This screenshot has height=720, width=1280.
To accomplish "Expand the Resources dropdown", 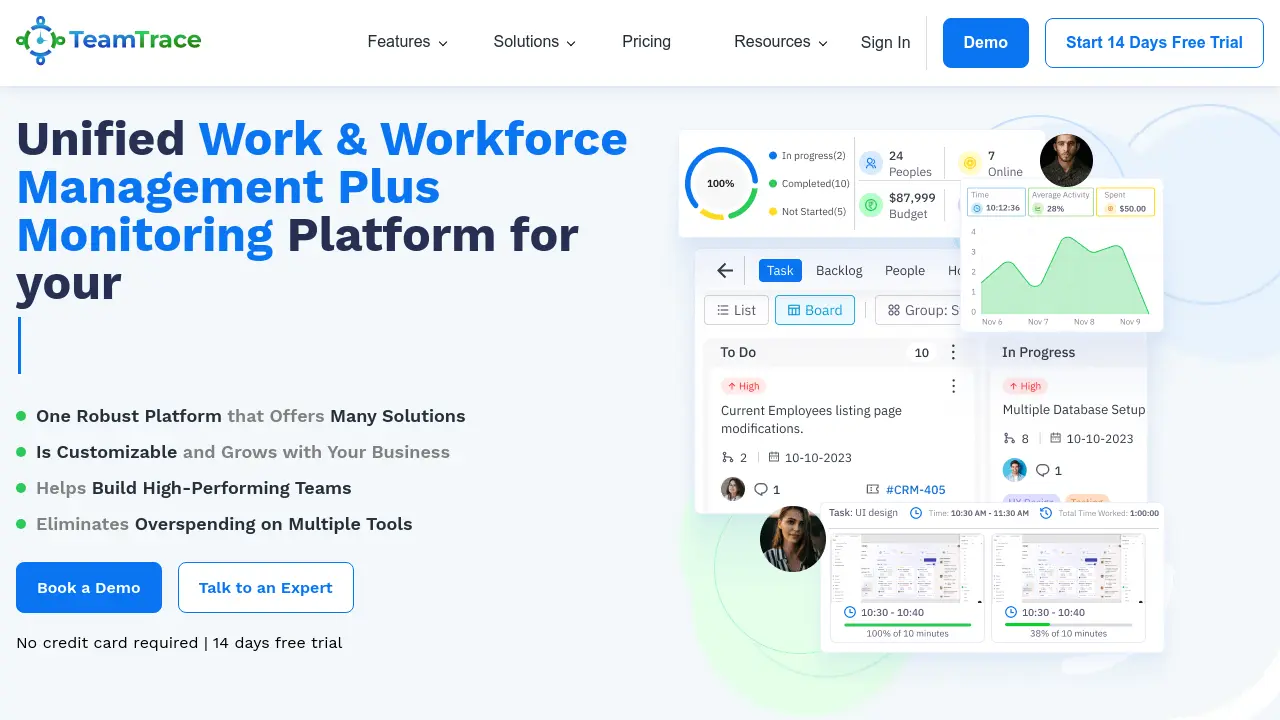I will pyautogui.click(x=781, y=42).
